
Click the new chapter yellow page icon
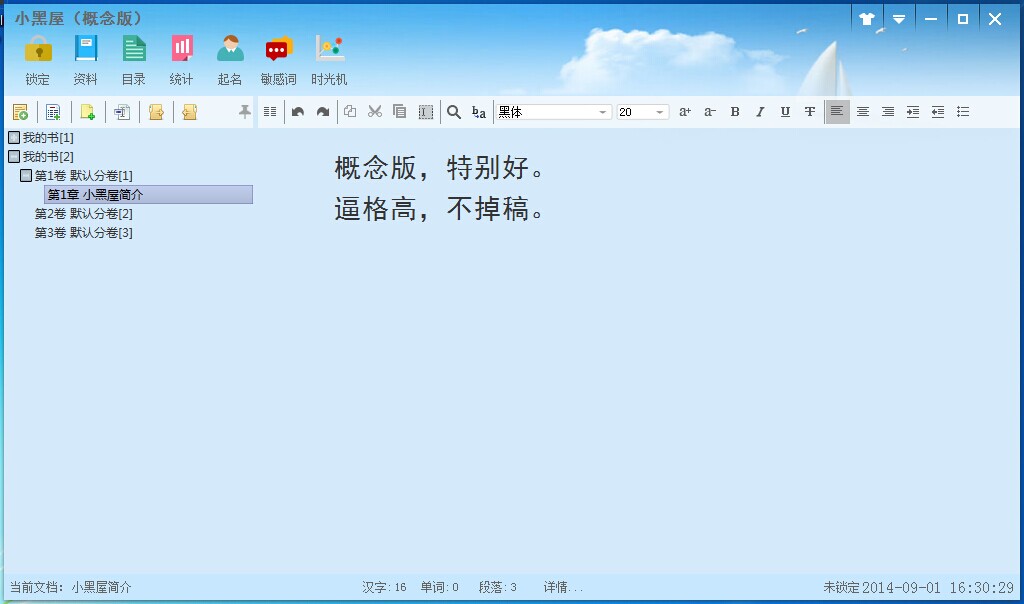pyautogui.click(x=88, y=112)
